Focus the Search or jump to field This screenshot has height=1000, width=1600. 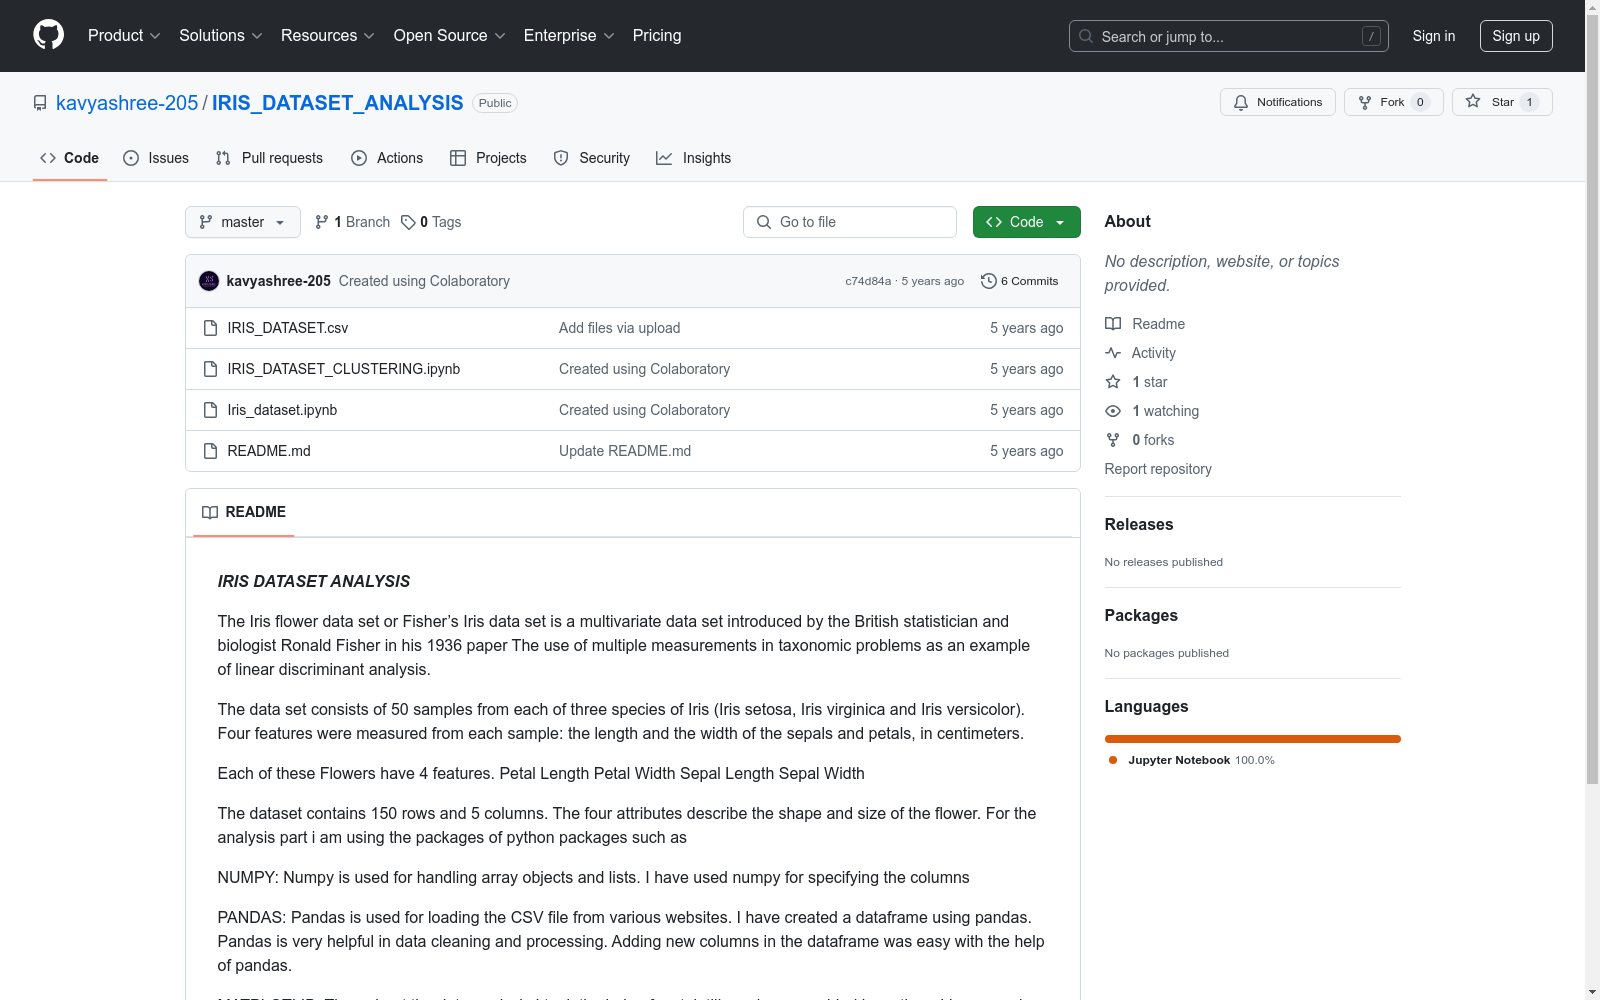pyautogui.click(x=1228, y=36)
